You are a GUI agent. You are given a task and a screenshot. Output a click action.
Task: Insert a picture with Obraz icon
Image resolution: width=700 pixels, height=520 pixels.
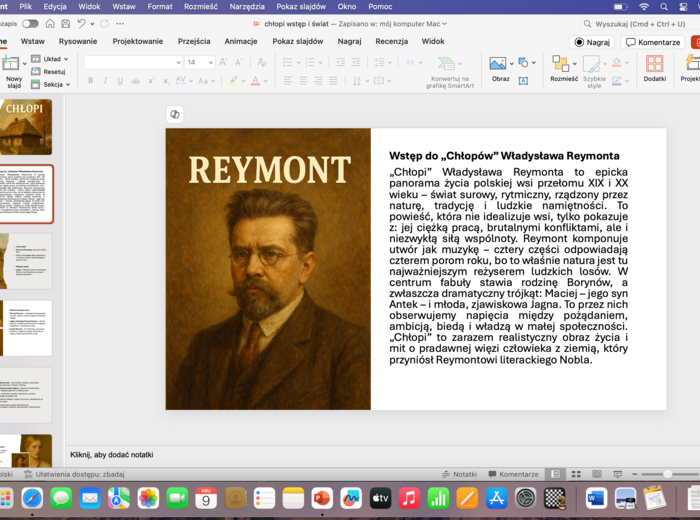coord(498,64)
